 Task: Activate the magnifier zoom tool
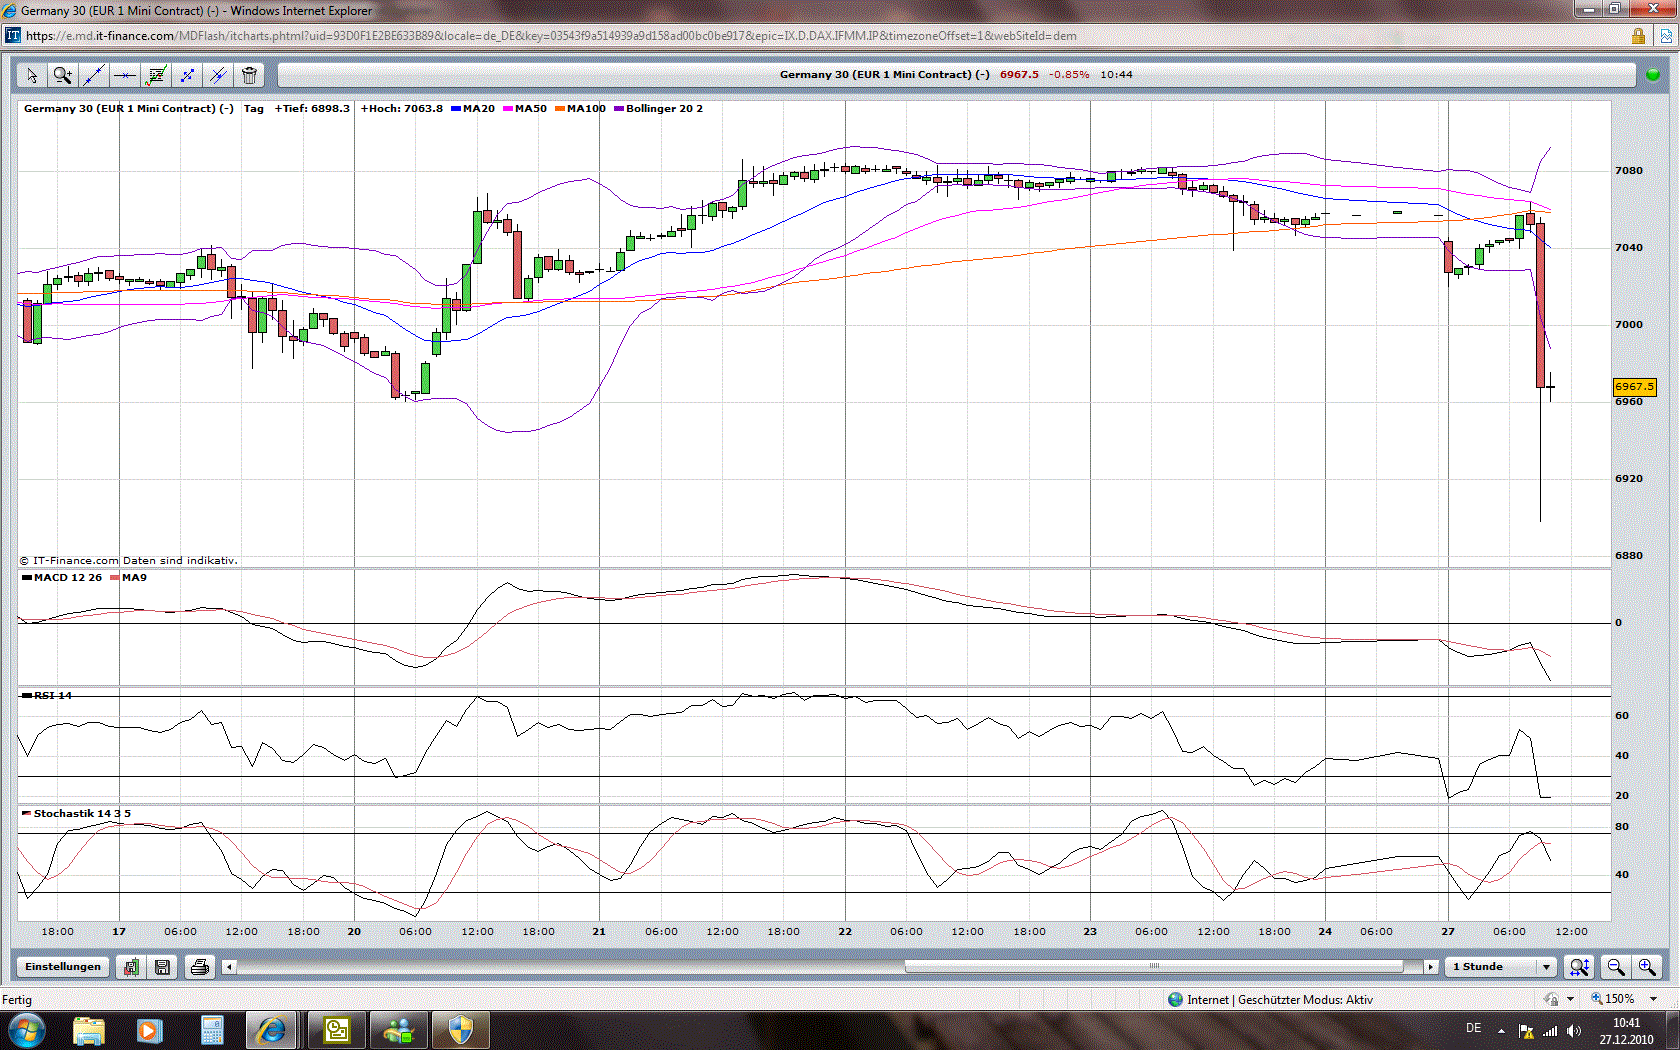pos(62,75)
